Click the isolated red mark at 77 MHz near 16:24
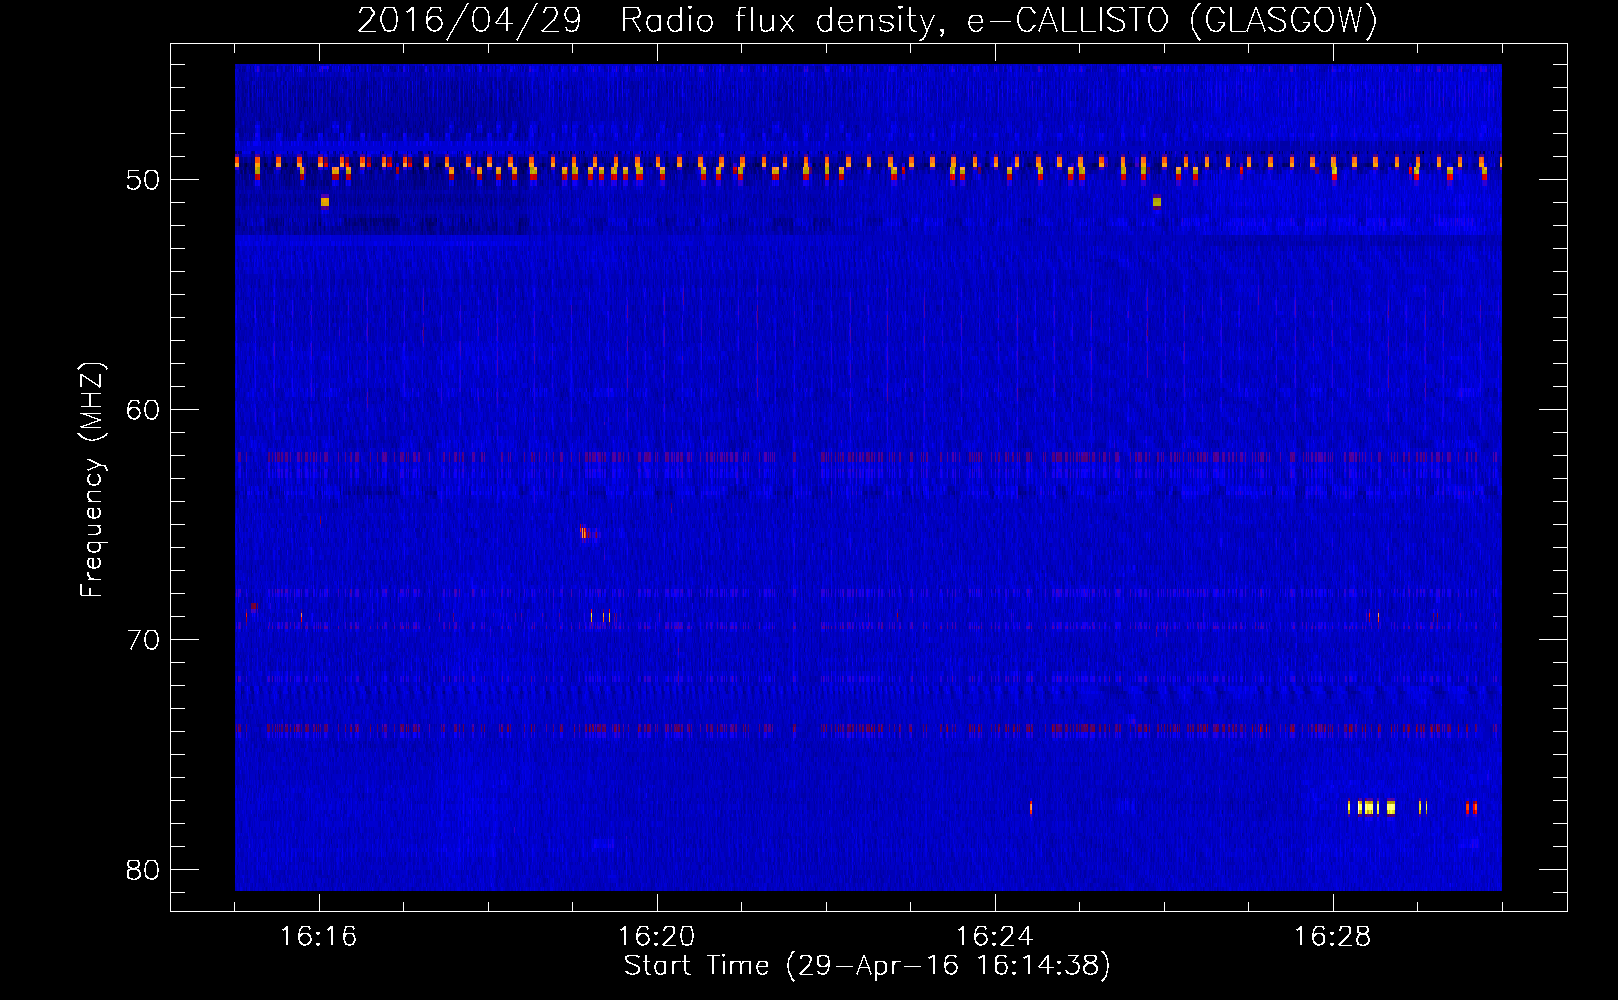The height and width of the screenshot is (1000, 1618). (x=1031, y=807)
